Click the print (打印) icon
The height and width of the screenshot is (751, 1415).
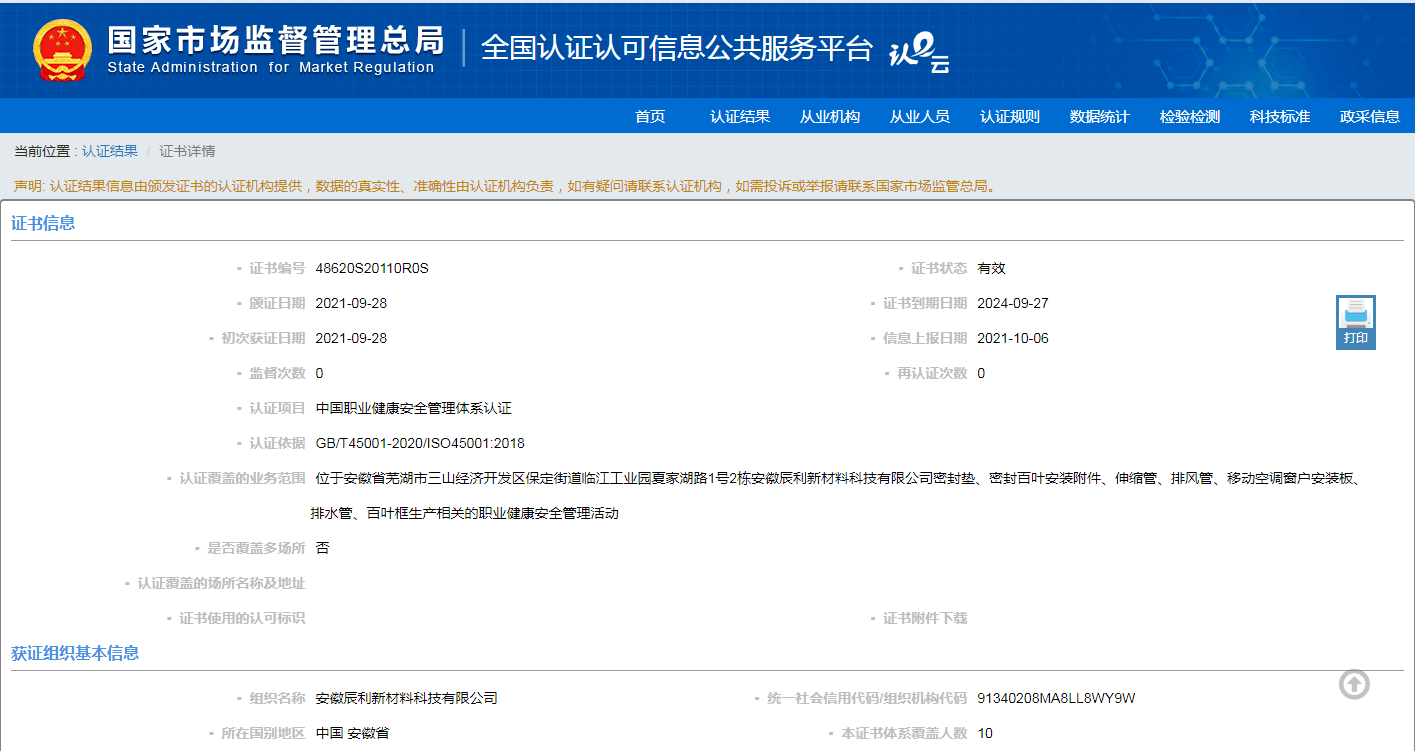1356,322
